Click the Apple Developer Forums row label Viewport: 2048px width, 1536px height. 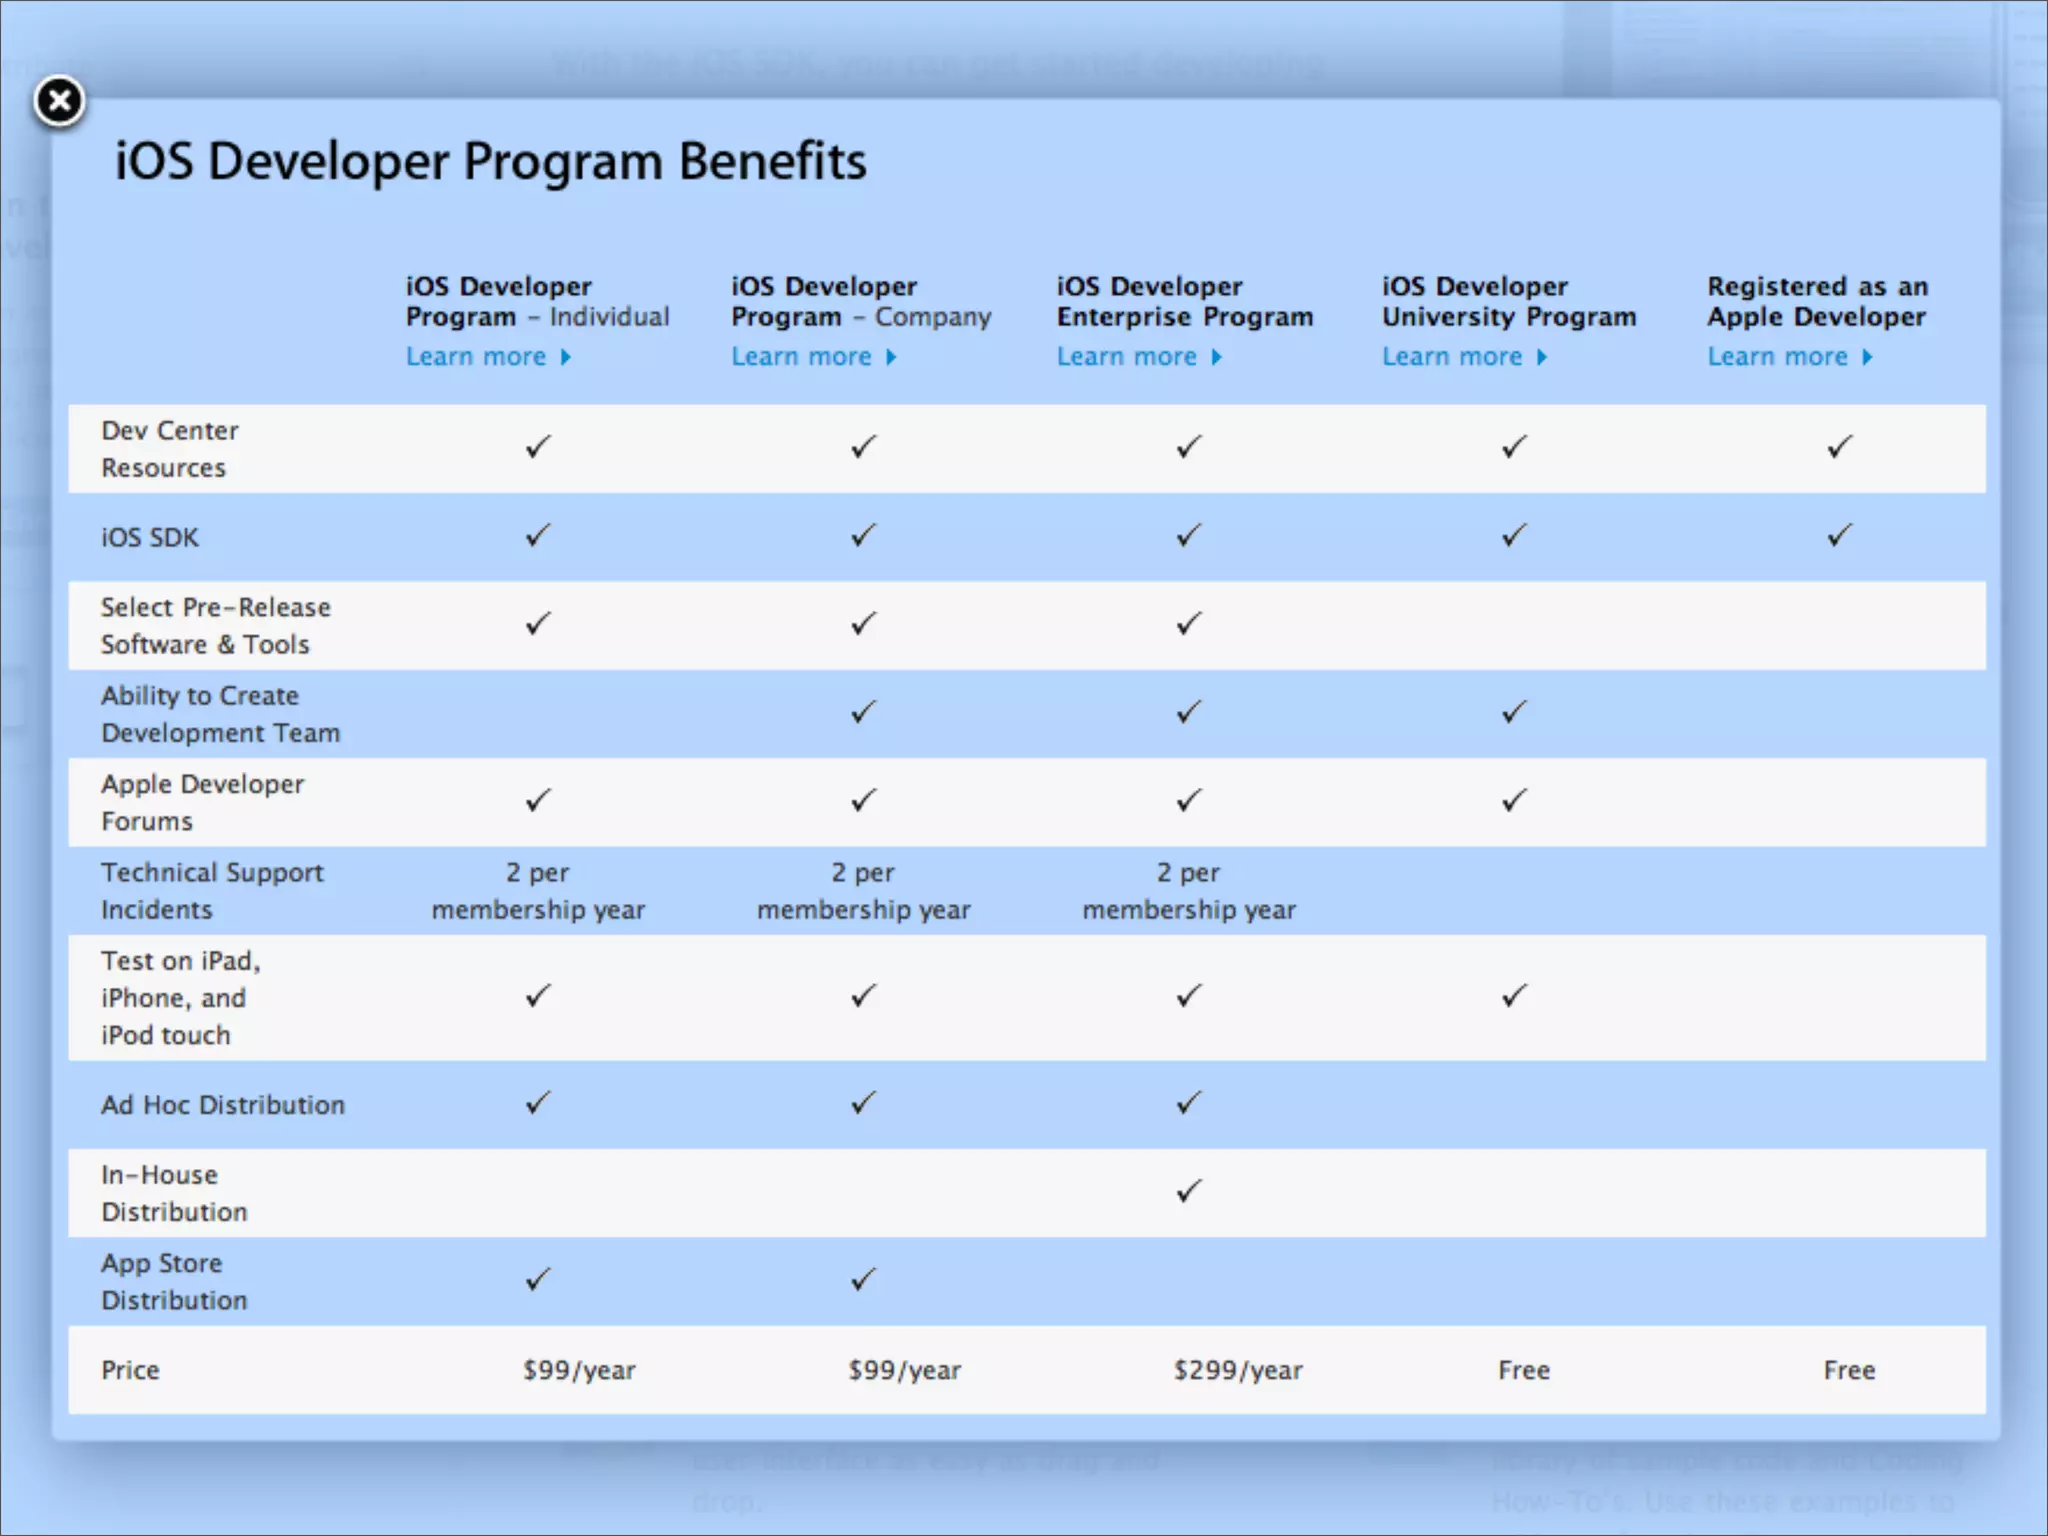pyautogui.click(x=202, y=802)
